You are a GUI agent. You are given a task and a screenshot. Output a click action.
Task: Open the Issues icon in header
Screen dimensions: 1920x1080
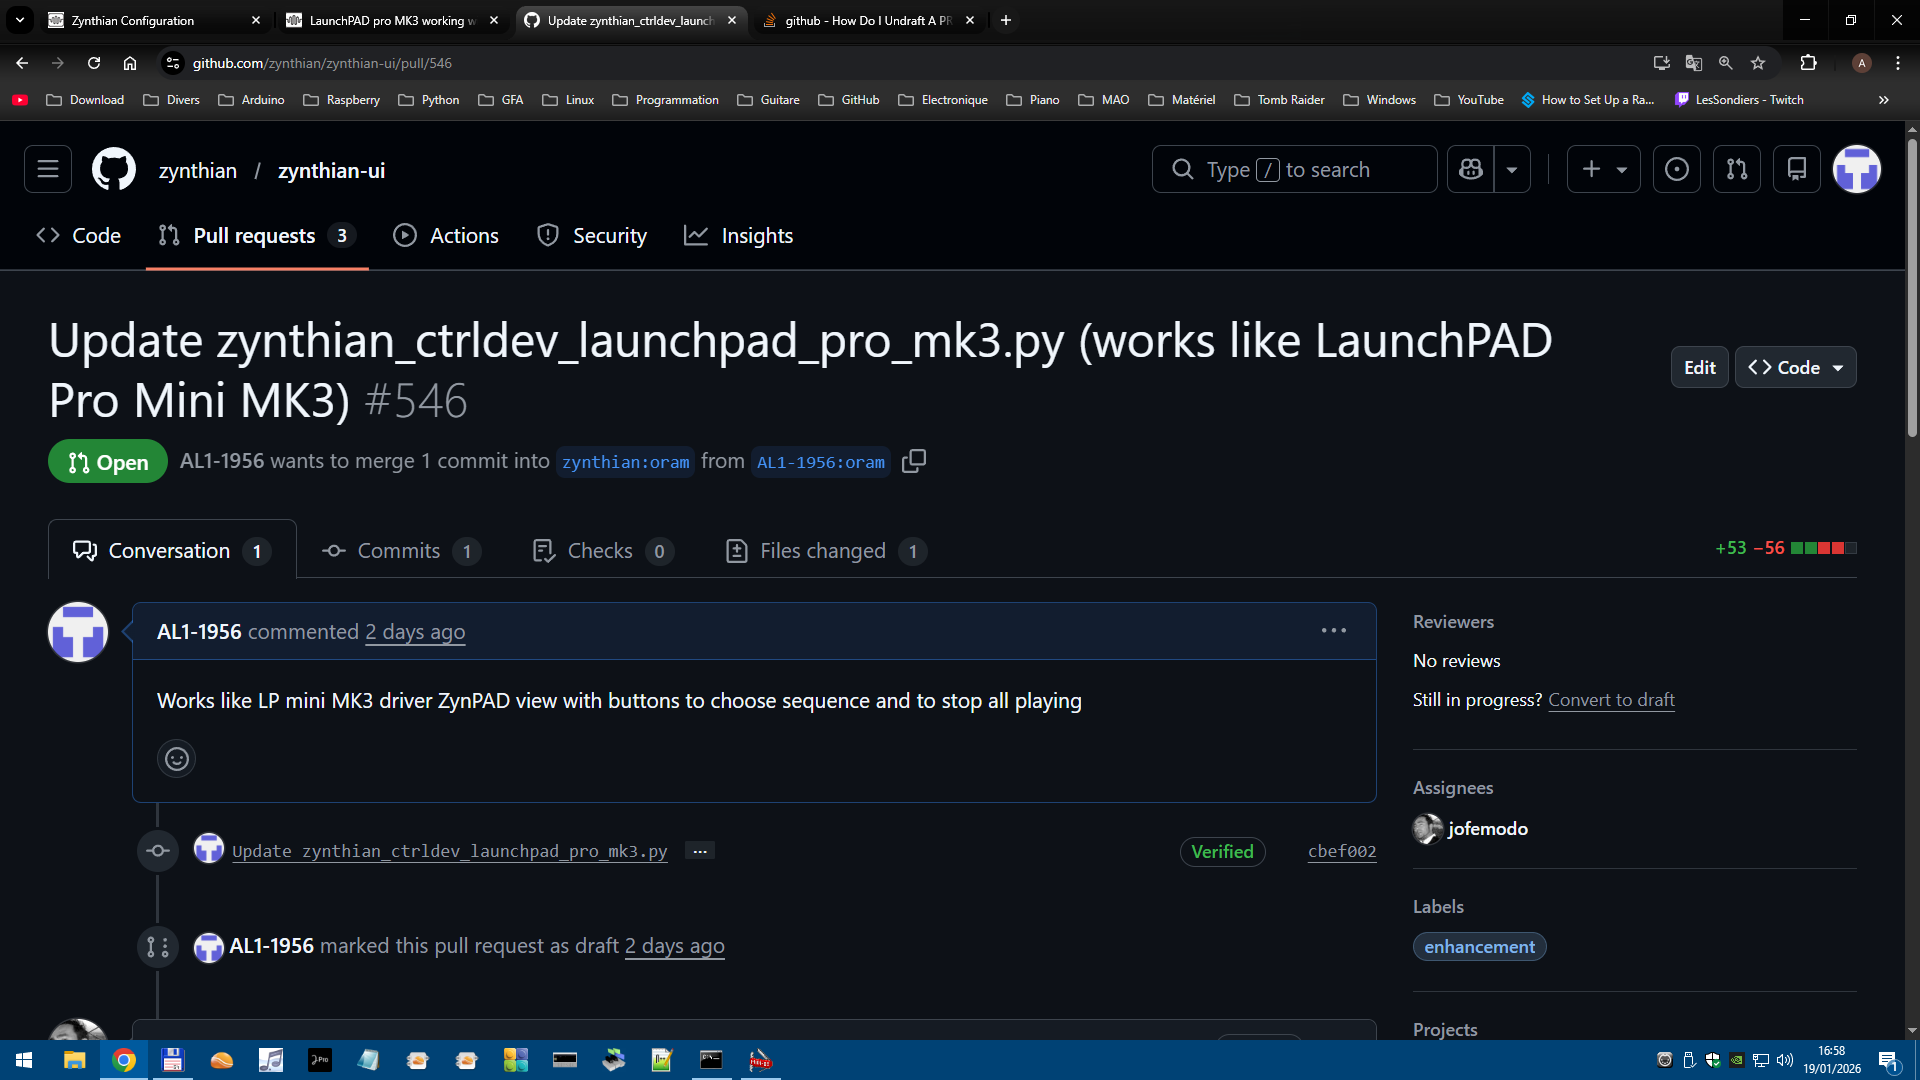[x=1677, y=170]
